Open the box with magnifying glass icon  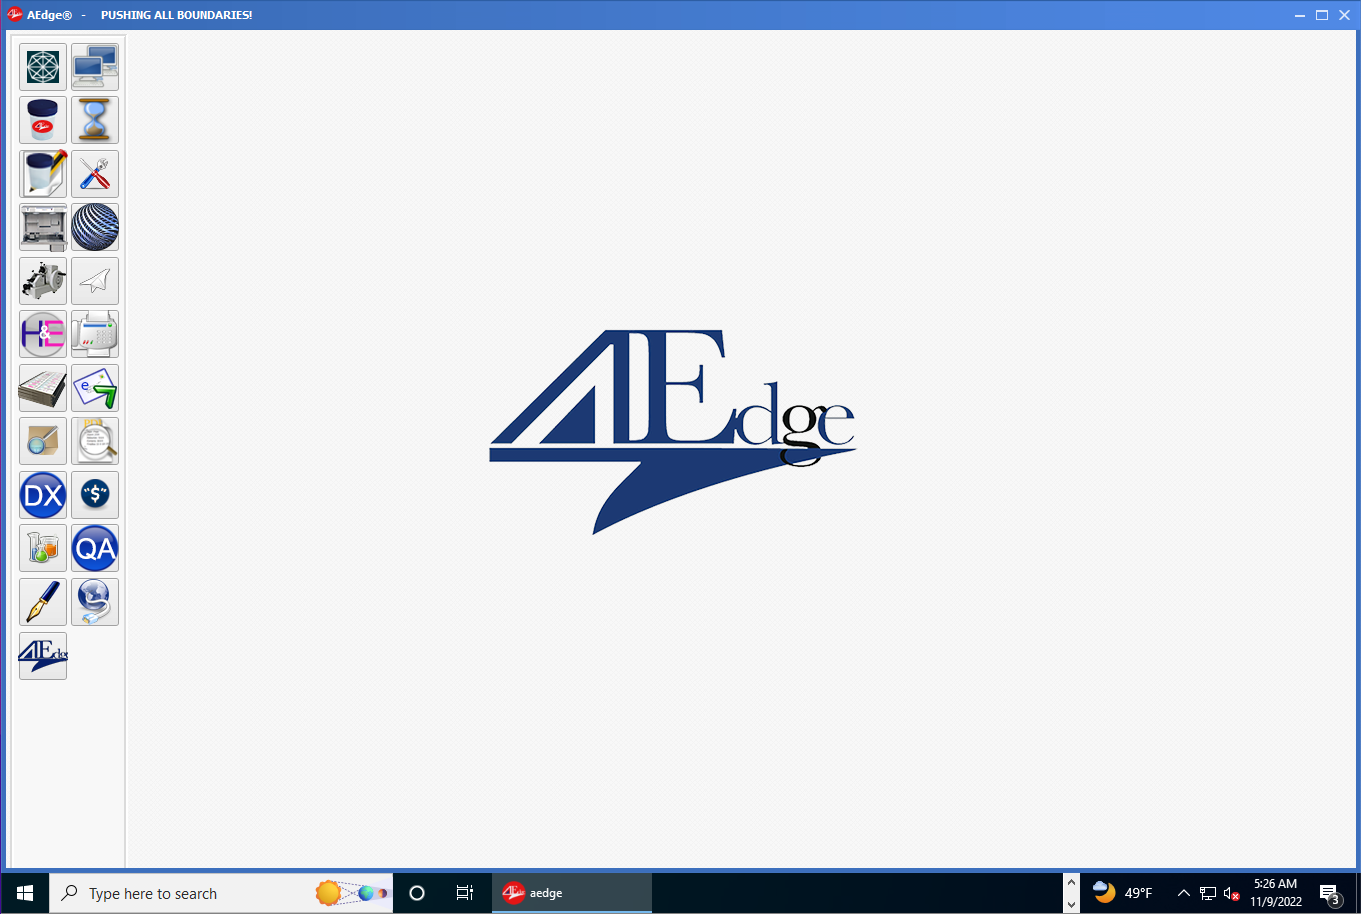tap(43, 441)
